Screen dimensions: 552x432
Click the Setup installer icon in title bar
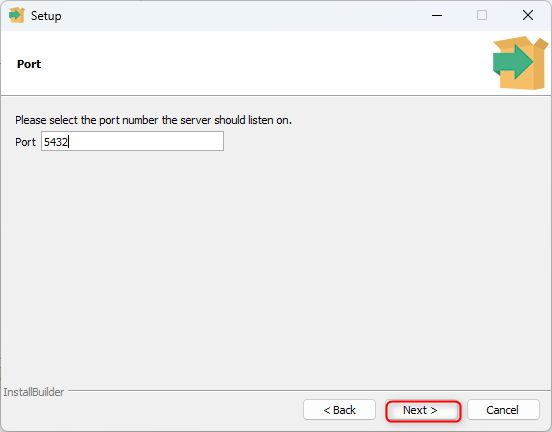[17, 15]
